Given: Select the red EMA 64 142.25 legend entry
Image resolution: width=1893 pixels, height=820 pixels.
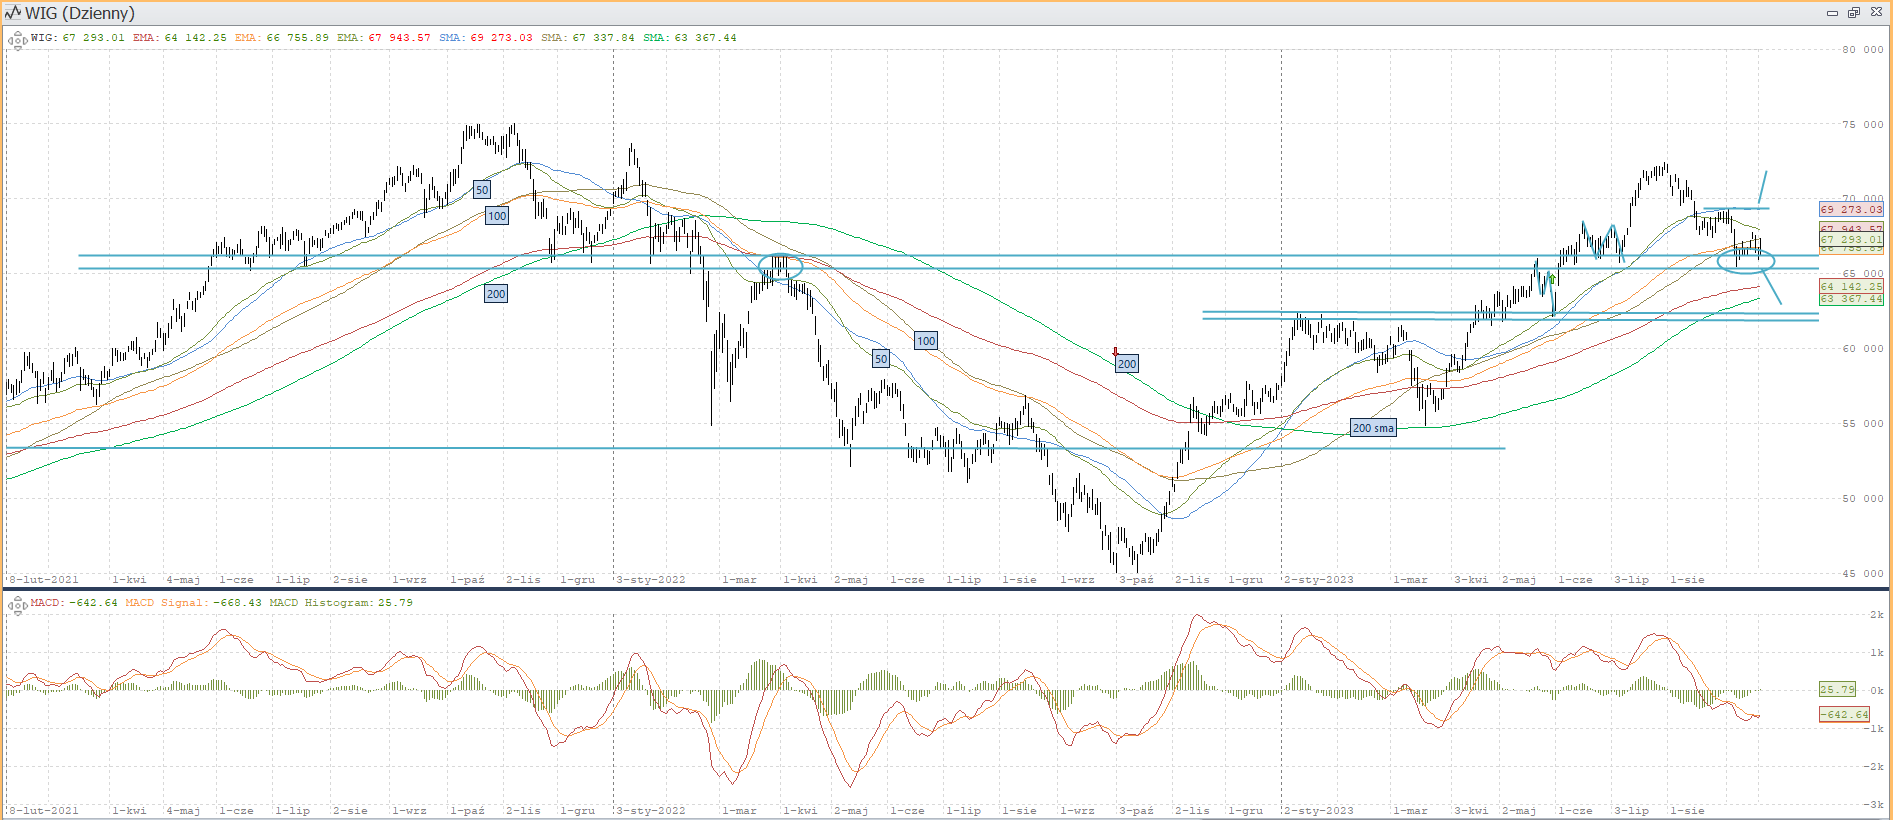Looking at the screenshot, I should [x=180, y=38].
